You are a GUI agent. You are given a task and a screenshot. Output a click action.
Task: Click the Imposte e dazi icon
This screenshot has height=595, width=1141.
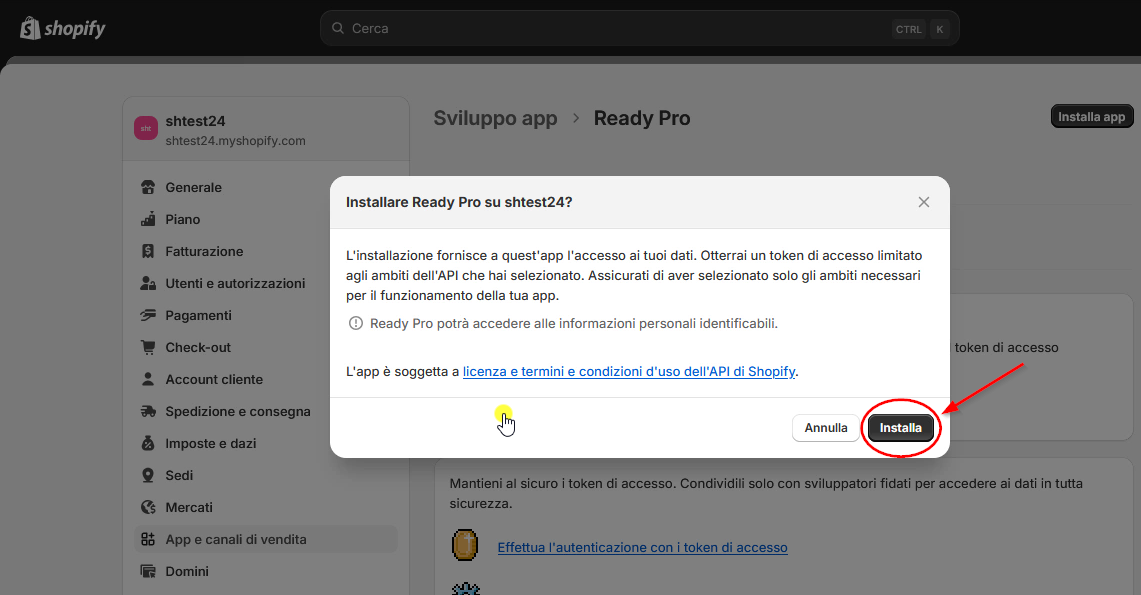[x=148, y=443]
